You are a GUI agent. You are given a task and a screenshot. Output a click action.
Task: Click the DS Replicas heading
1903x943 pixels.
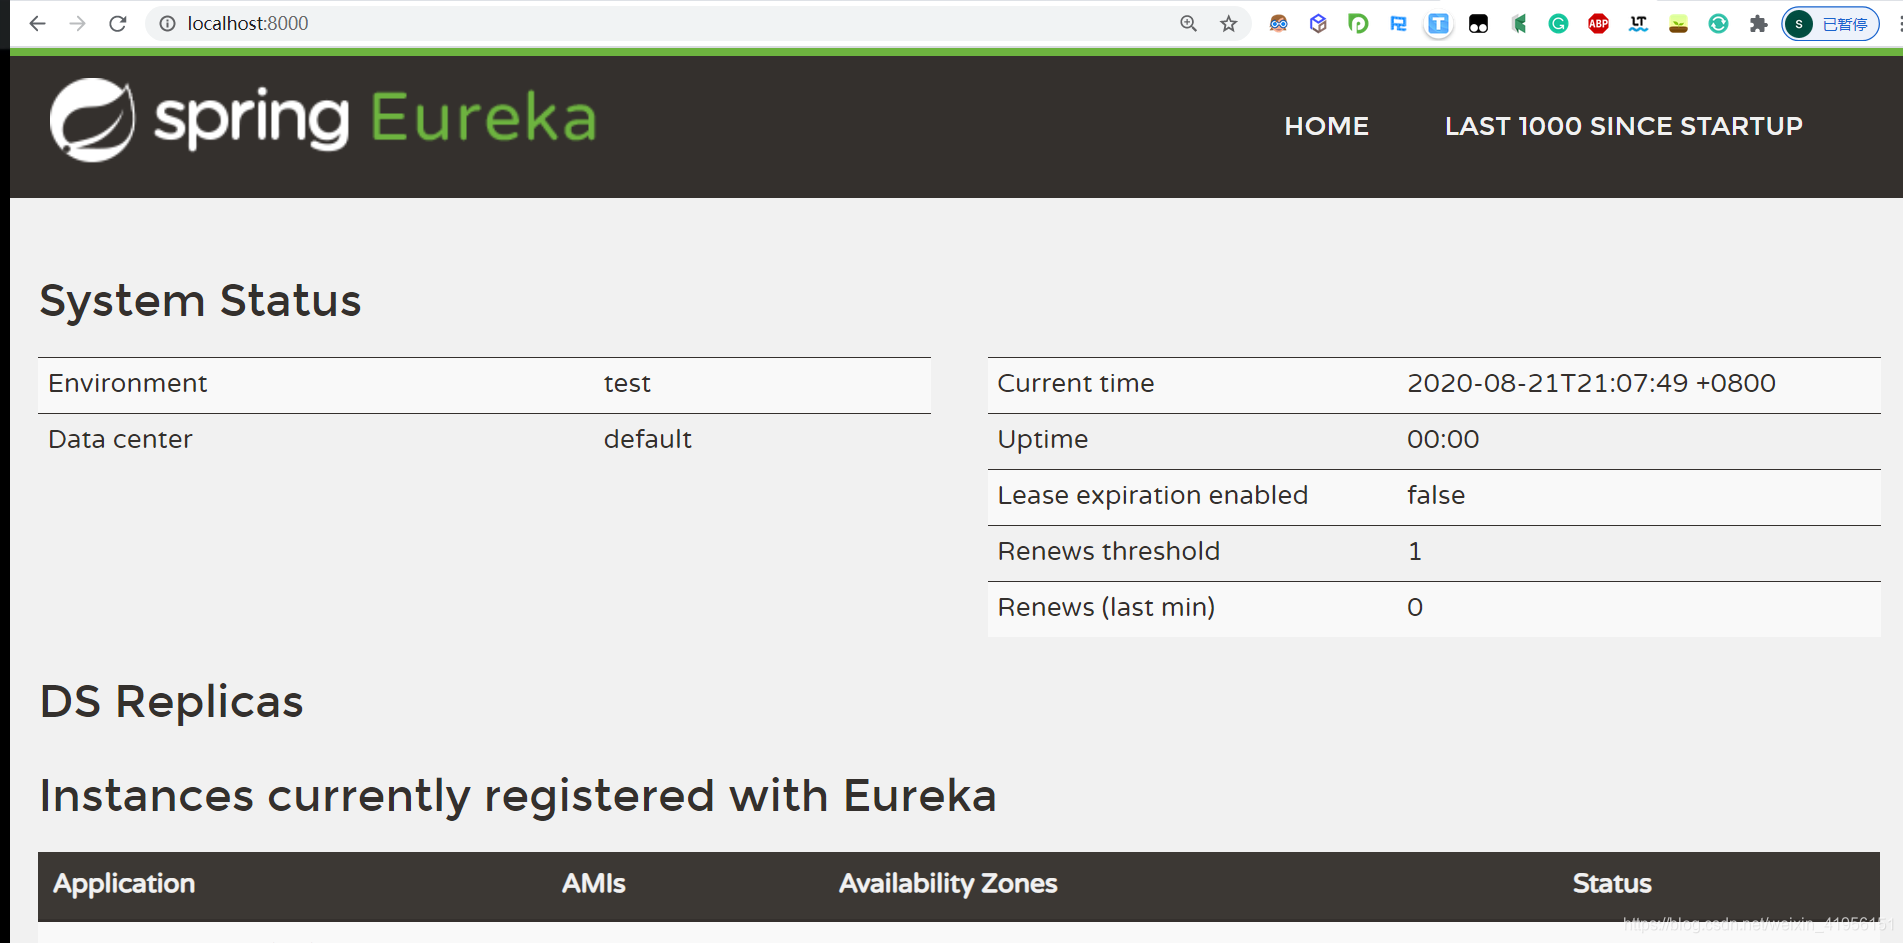click(171, 701)
